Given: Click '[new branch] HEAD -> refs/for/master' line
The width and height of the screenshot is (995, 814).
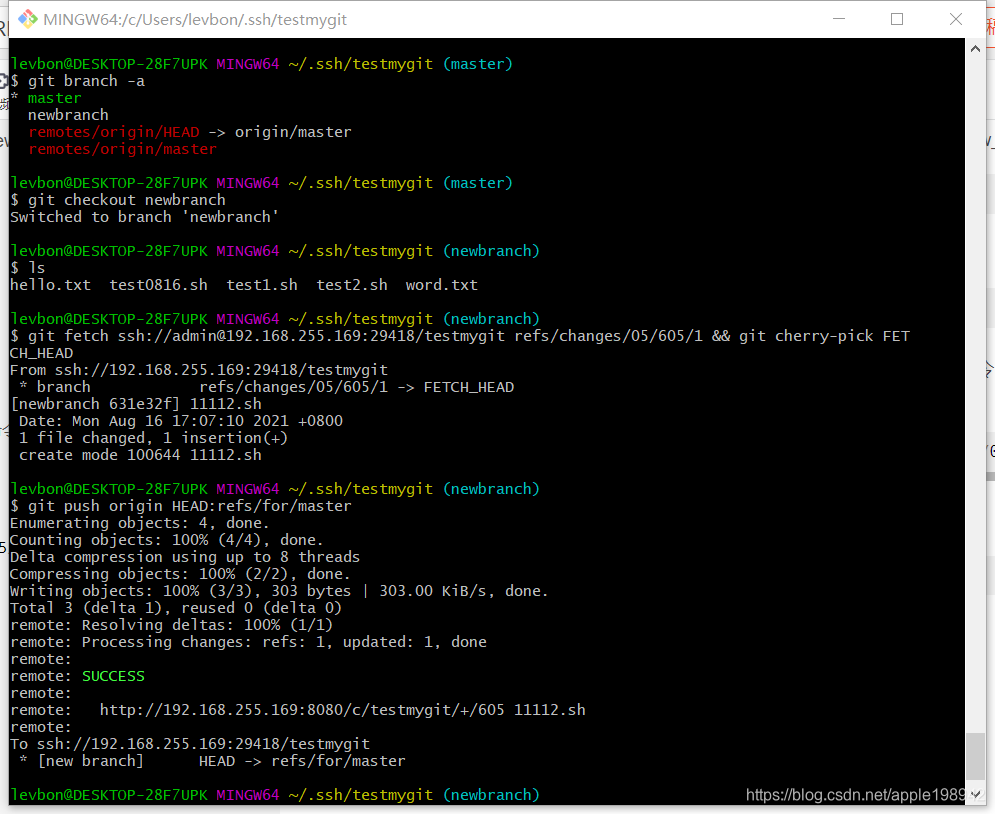Looking at the screenshot, I should point(212,761).
